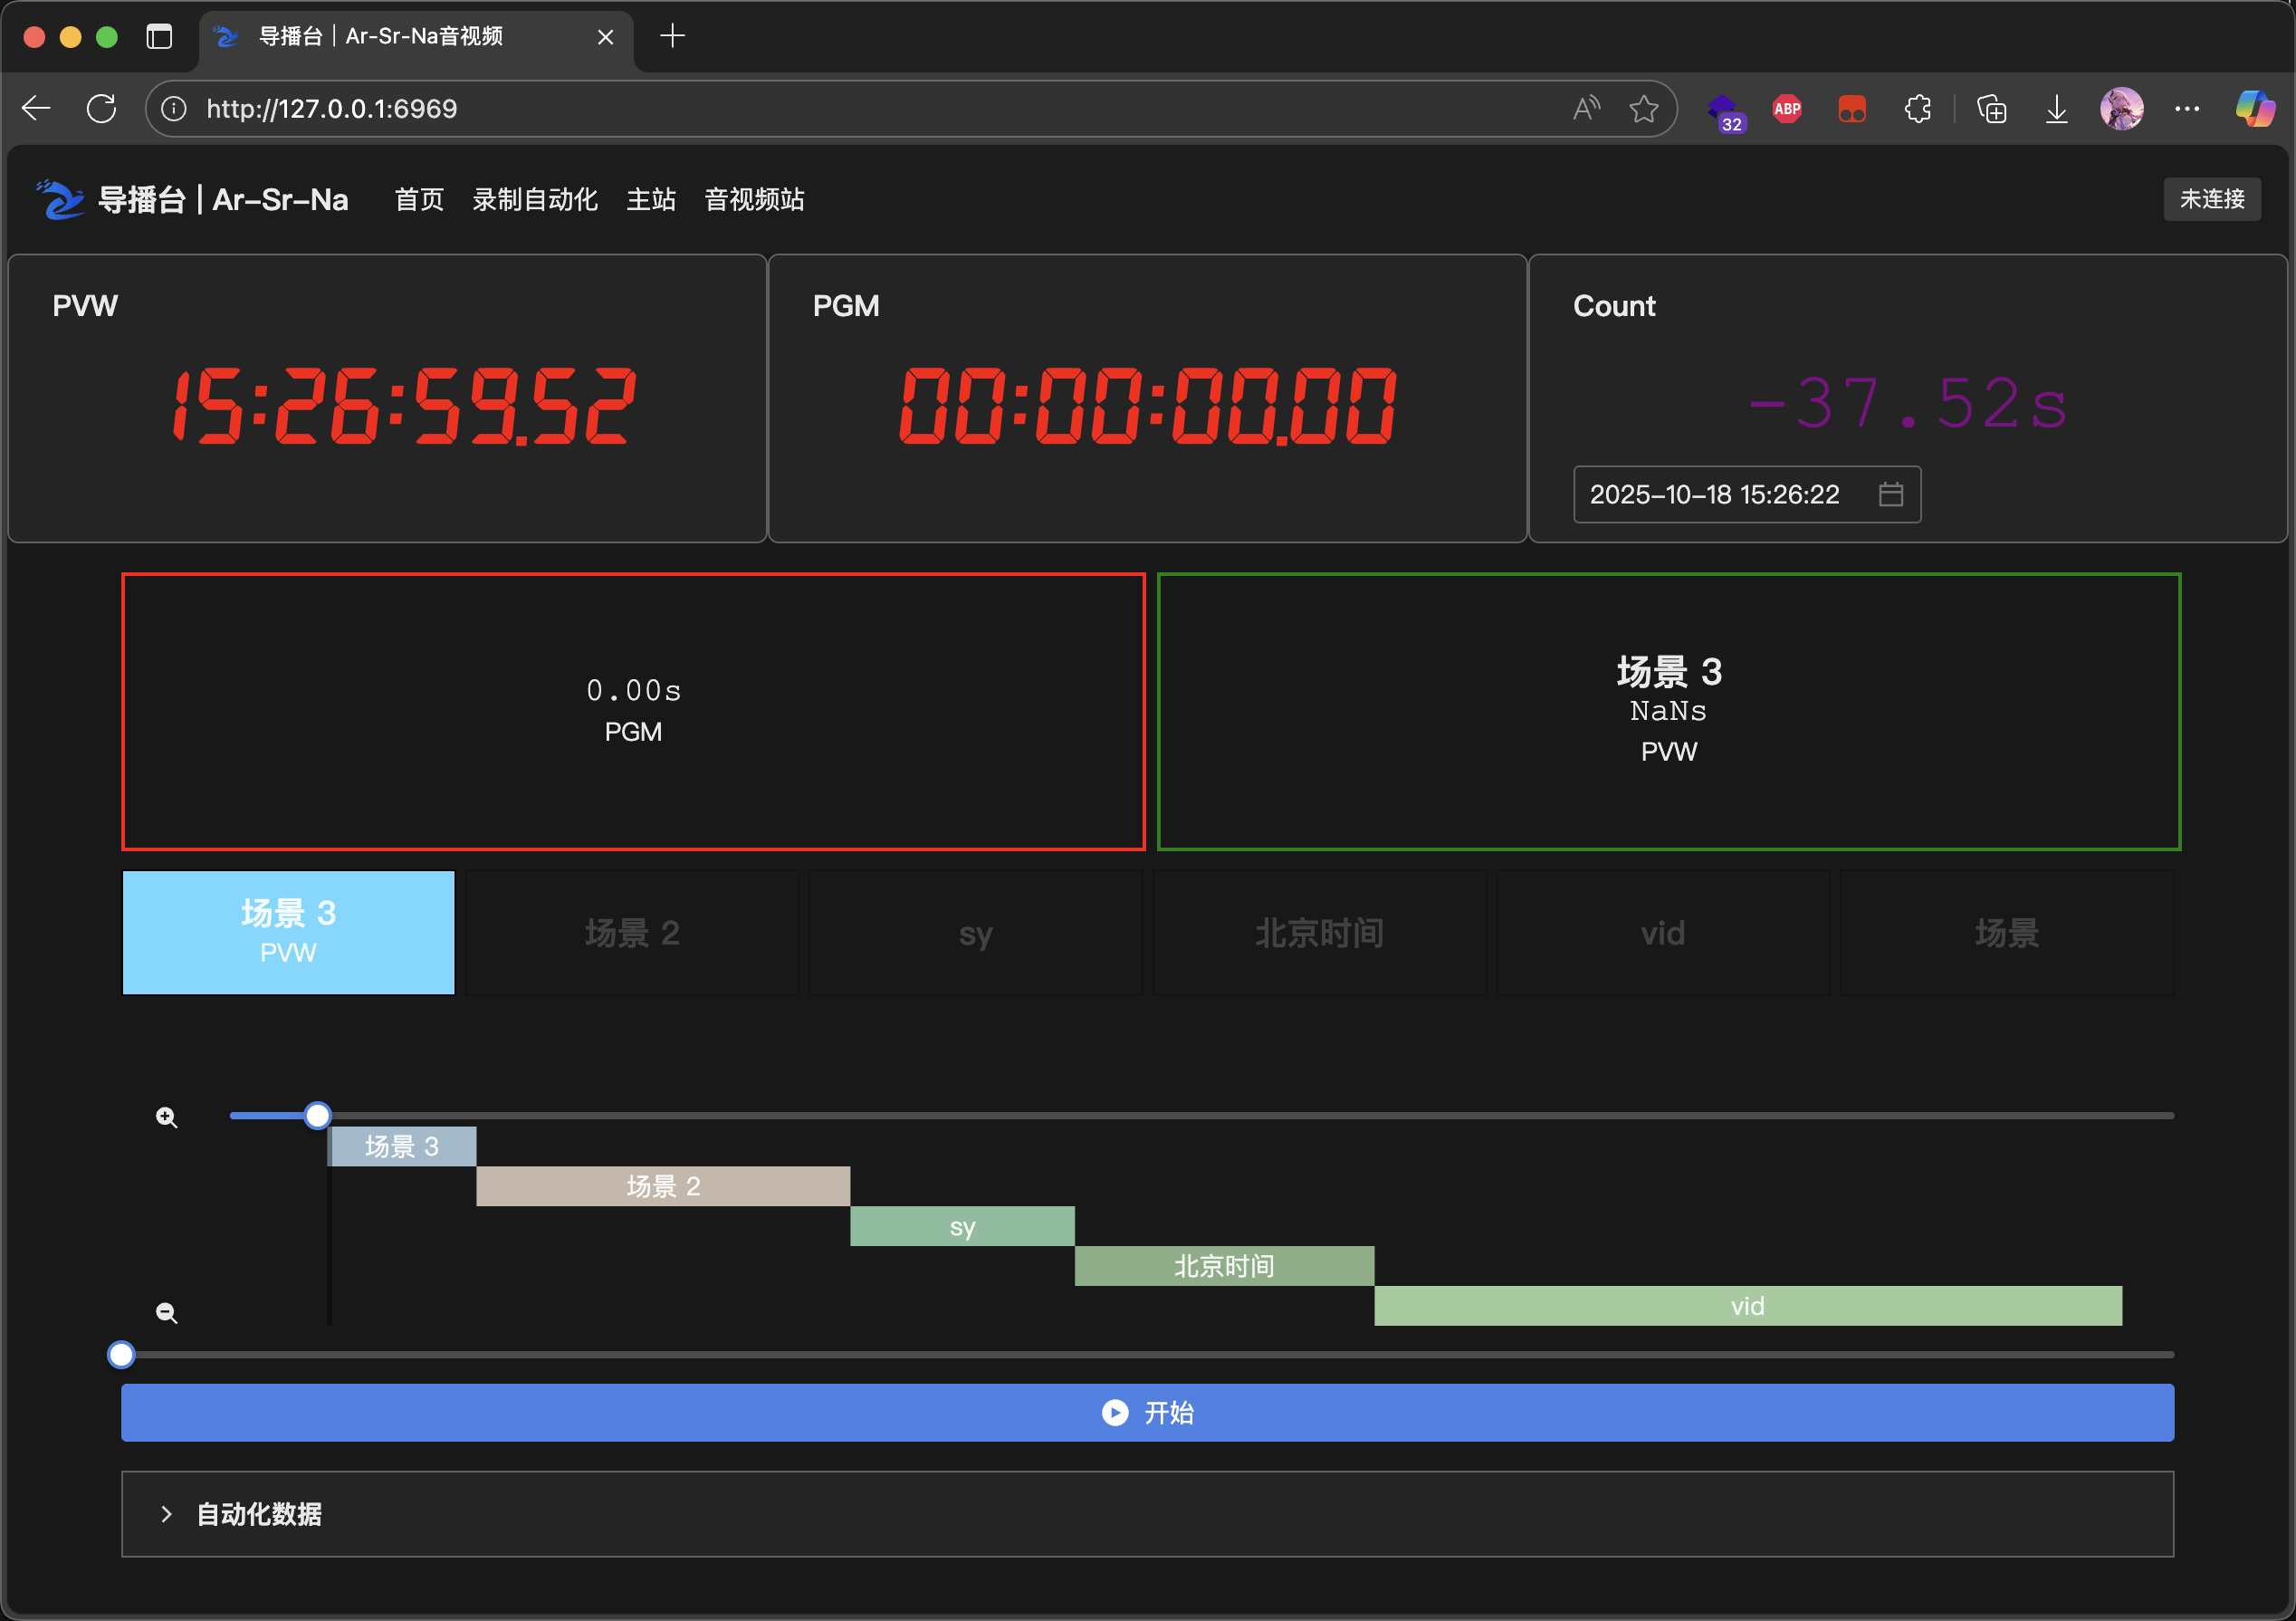Image resolution: width=2296 pixels, height=1621 pixels.
Task: Open the Copilot sidebar icon
Action: coord(2254,108)
